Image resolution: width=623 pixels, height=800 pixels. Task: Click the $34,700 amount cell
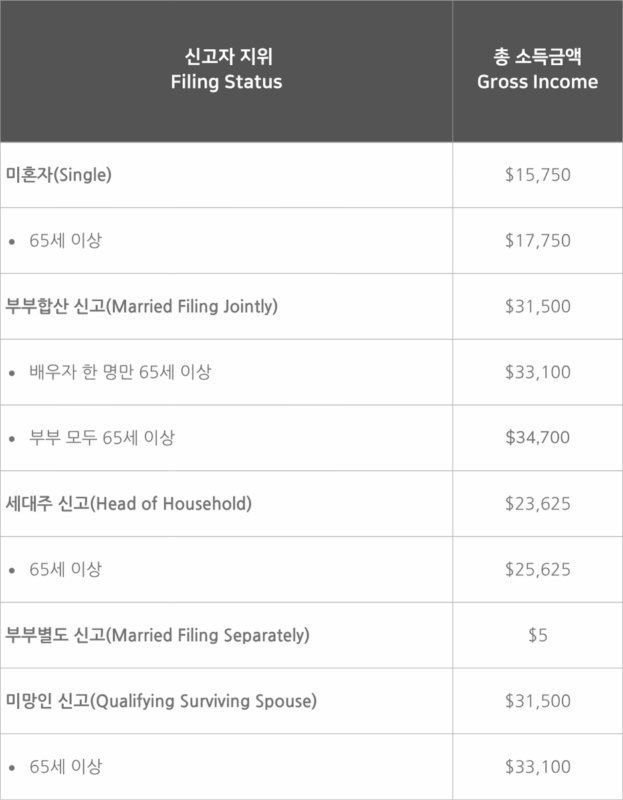pos(537,438)
